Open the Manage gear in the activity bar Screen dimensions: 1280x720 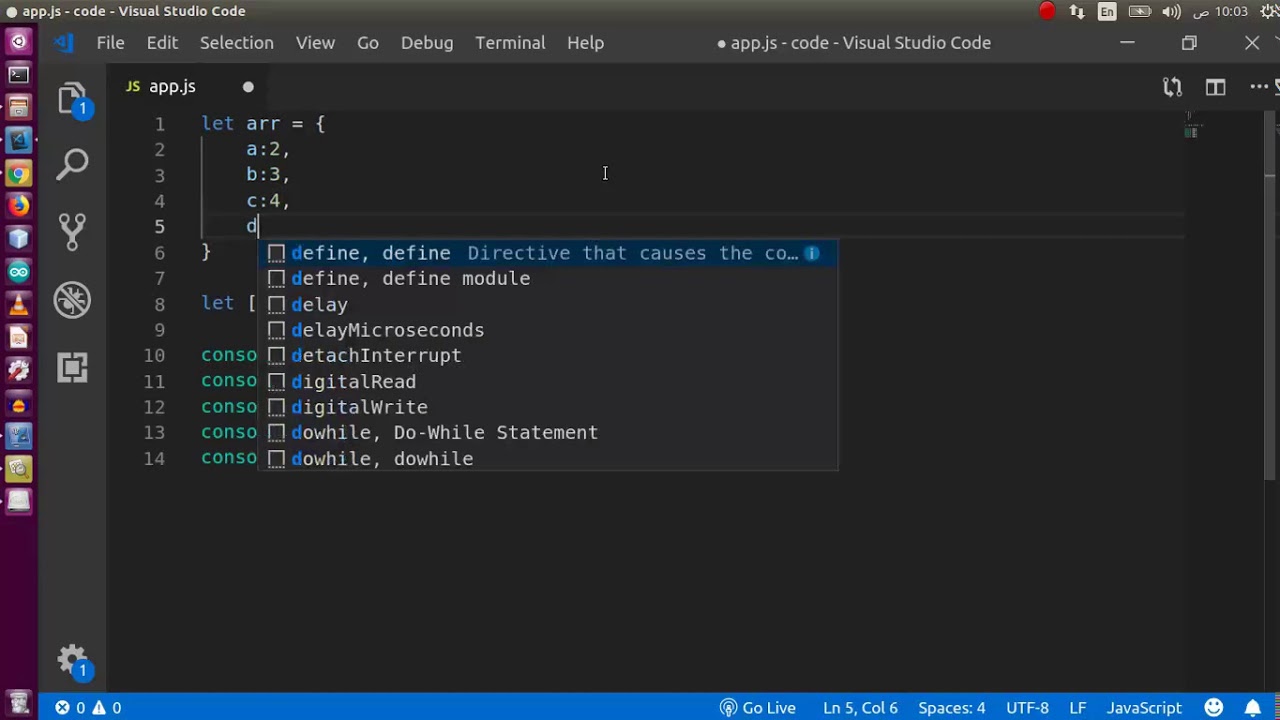pyautogui.click(x=72, y=660)
